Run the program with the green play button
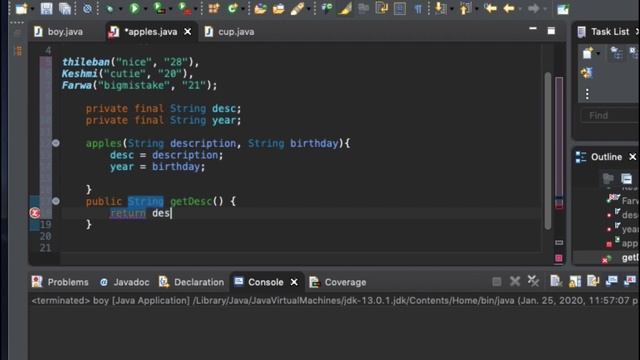 pos(134,8)
